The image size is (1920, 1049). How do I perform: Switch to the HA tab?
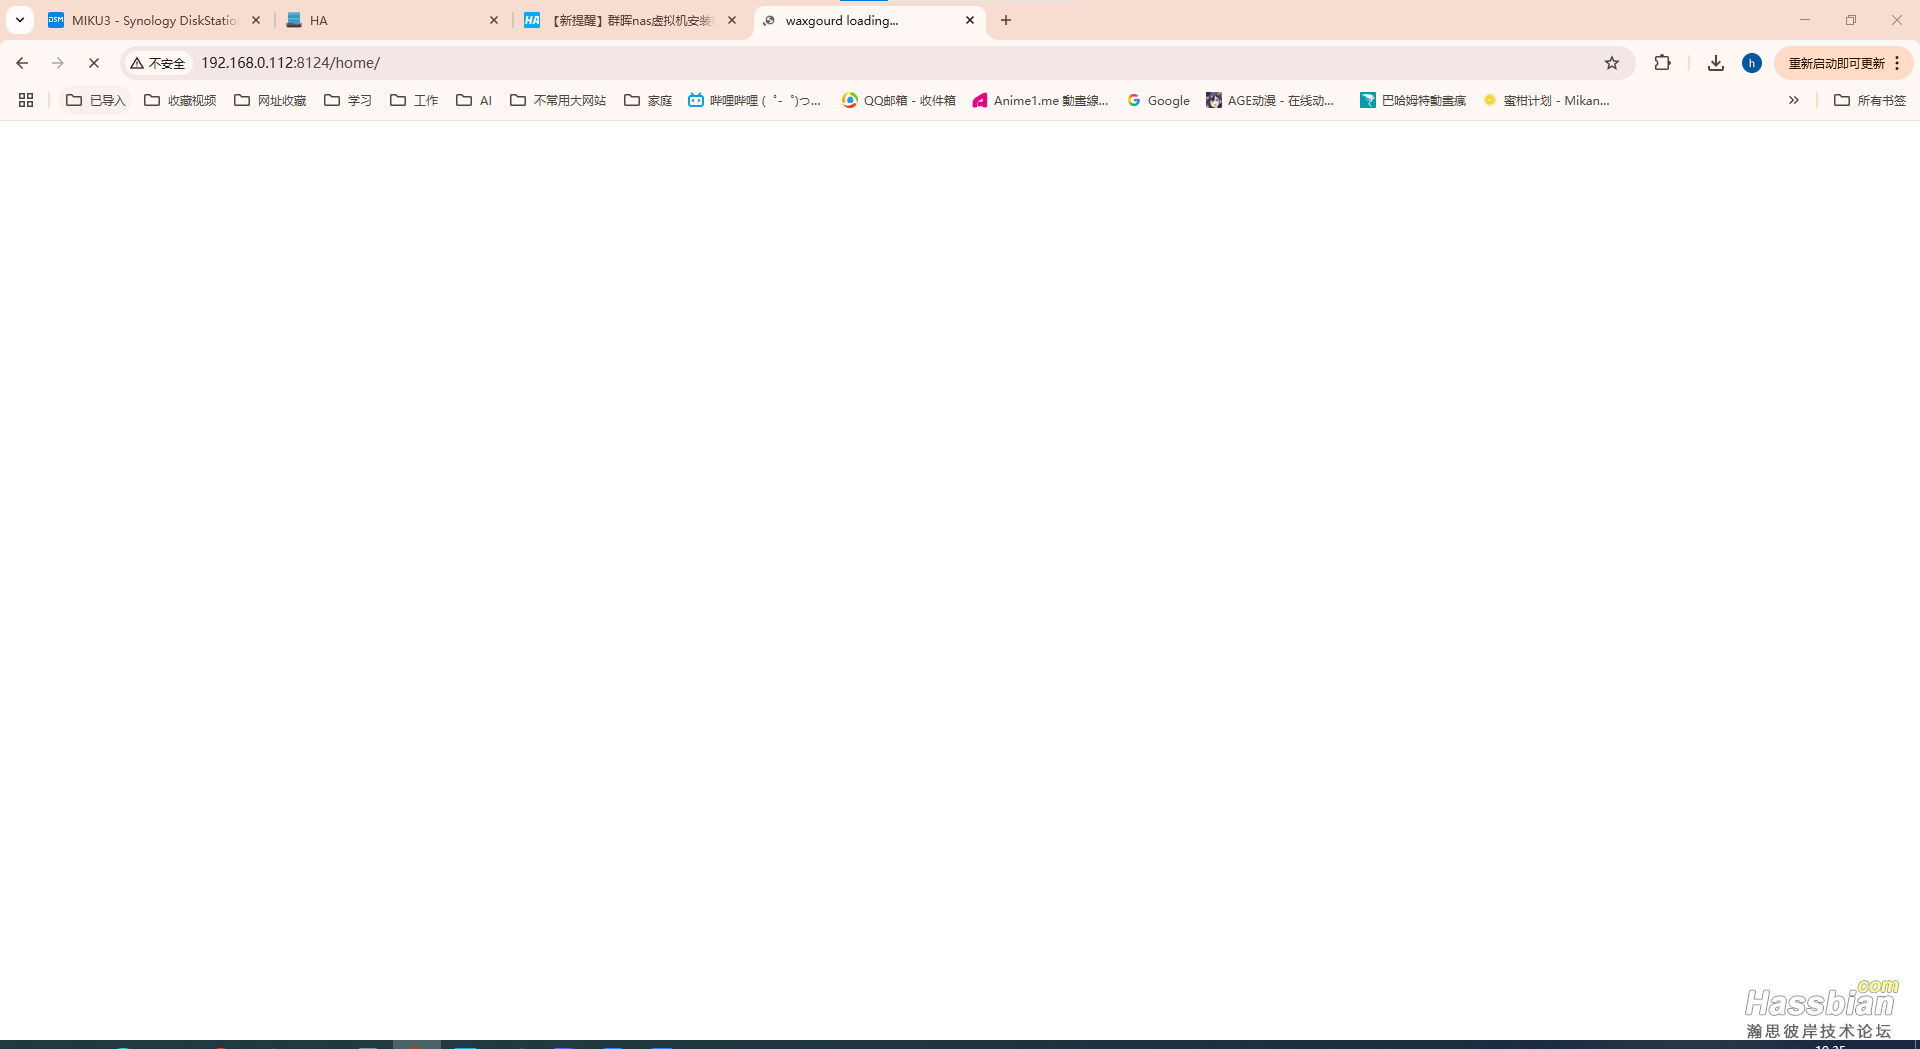click(x=380, y=20)
